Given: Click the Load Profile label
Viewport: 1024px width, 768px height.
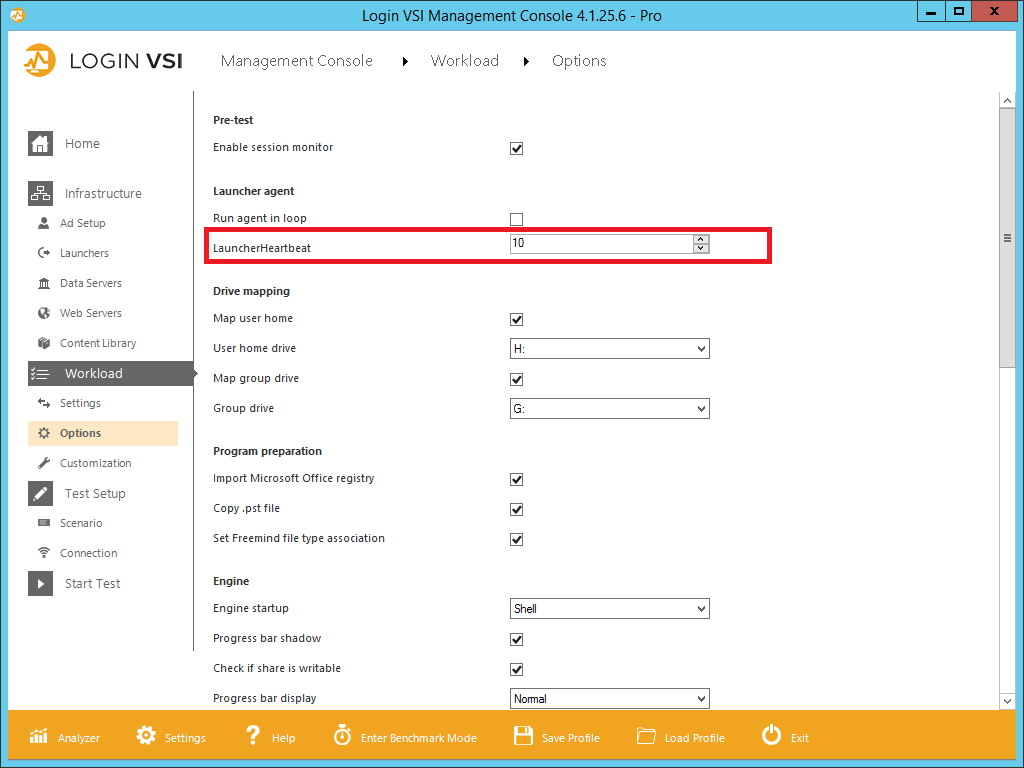Looking at the screenshot, I should [695, 738].
